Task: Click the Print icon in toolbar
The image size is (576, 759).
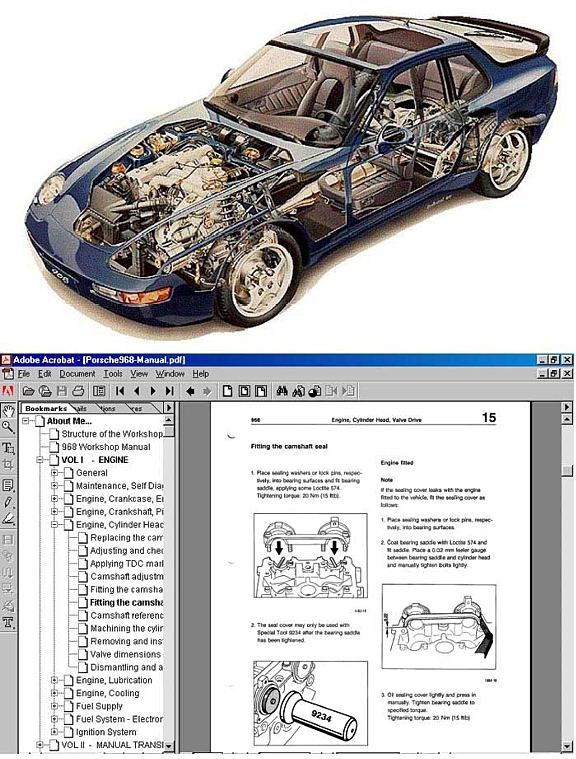Action: coord(78,391)
